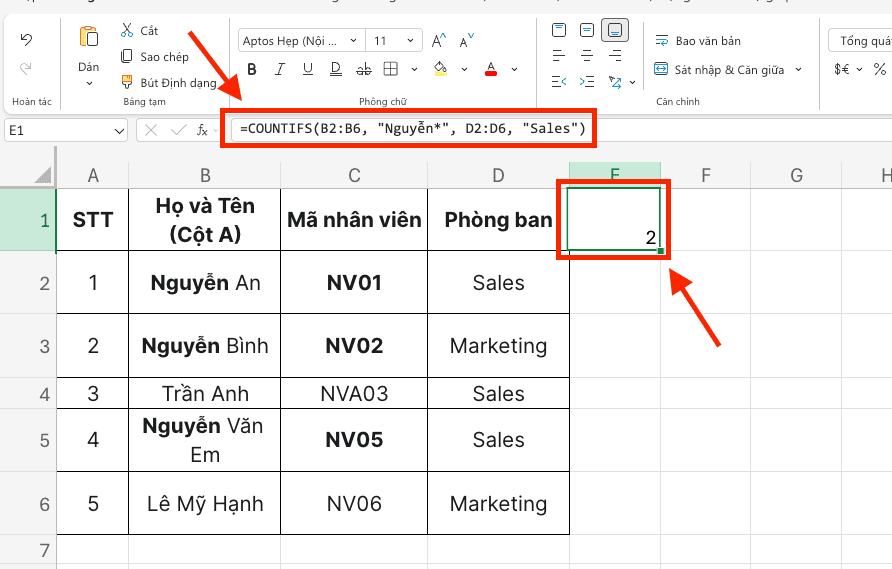
Task: Expand border options arrow
Action: pos(414,69)
